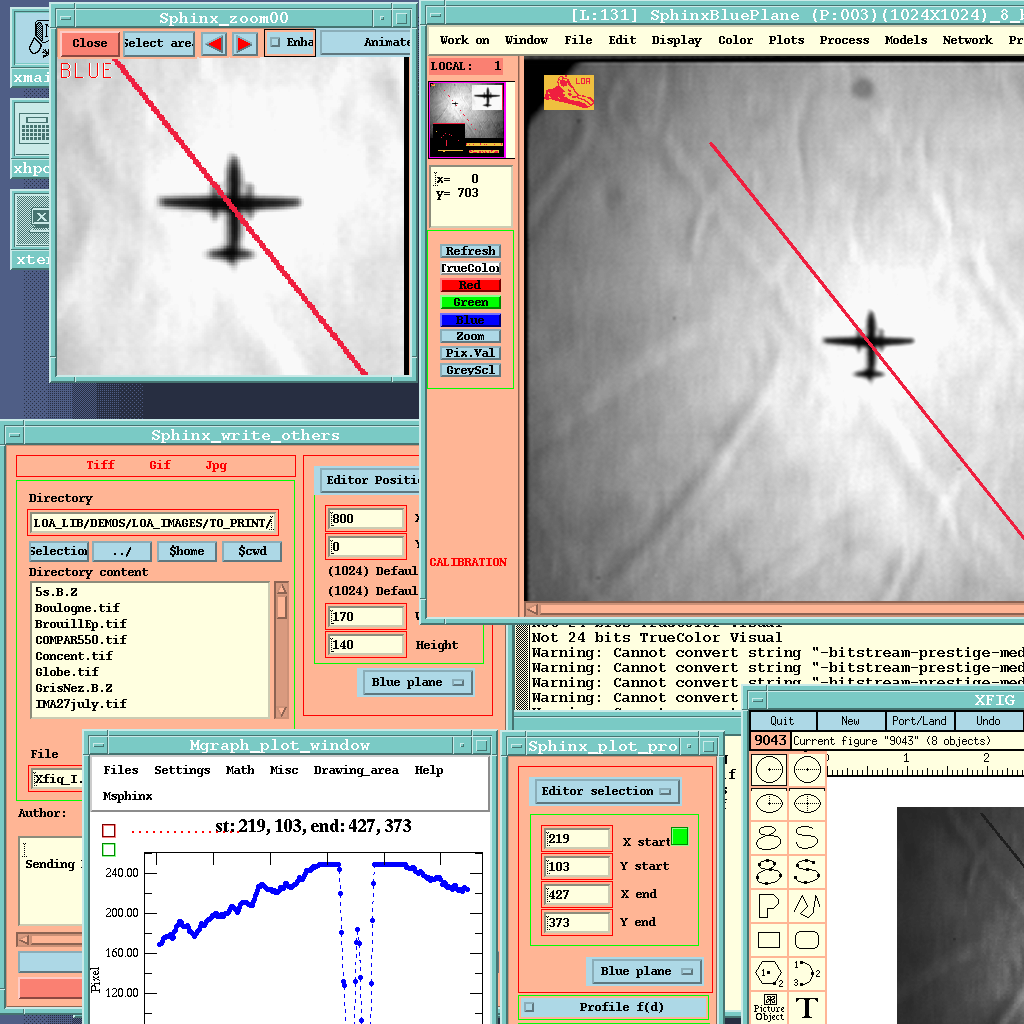Image resolution: width=1024 pixels, height=1024 pixels.
Task: Toggle the red square marker in Mgraph plot
Action: click(109, 830)
